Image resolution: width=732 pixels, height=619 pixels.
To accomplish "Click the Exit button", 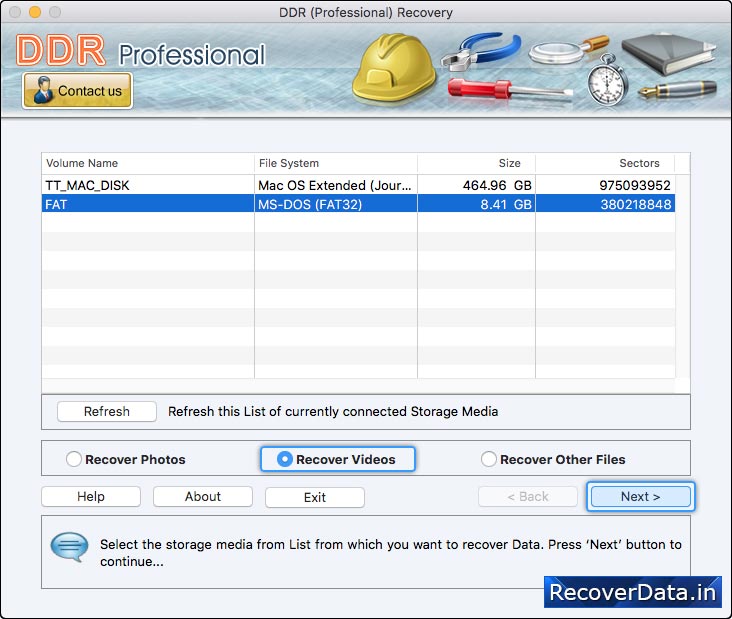I will (x=315, y=497).
